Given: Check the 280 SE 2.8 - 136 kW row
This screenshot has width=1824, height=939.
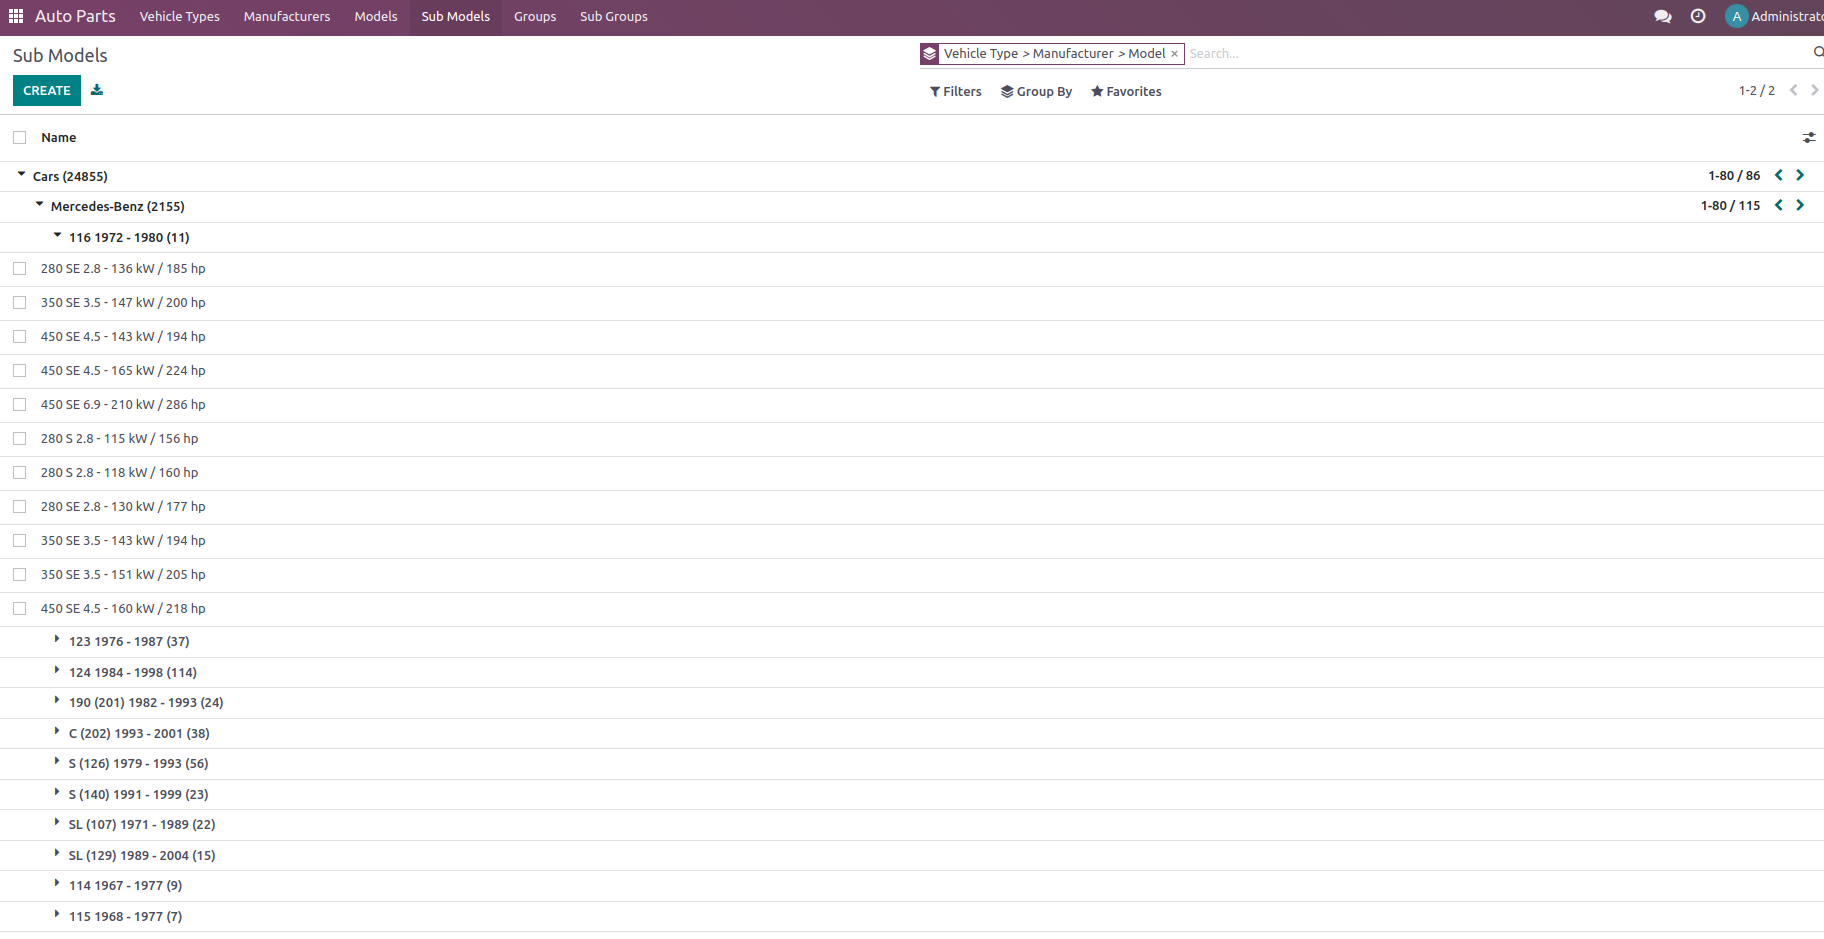Looking at the screenshot, I should [x=20, y=269].
